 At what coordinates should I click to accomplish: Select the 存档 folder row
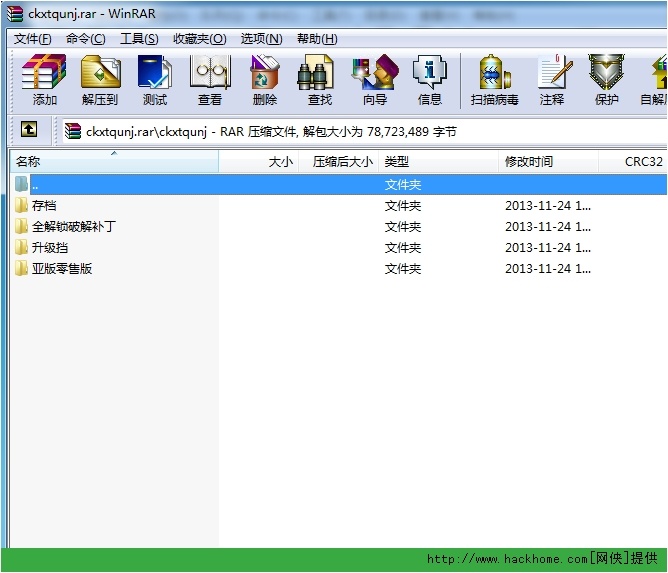pyautogui.click(x=339, y=205)
